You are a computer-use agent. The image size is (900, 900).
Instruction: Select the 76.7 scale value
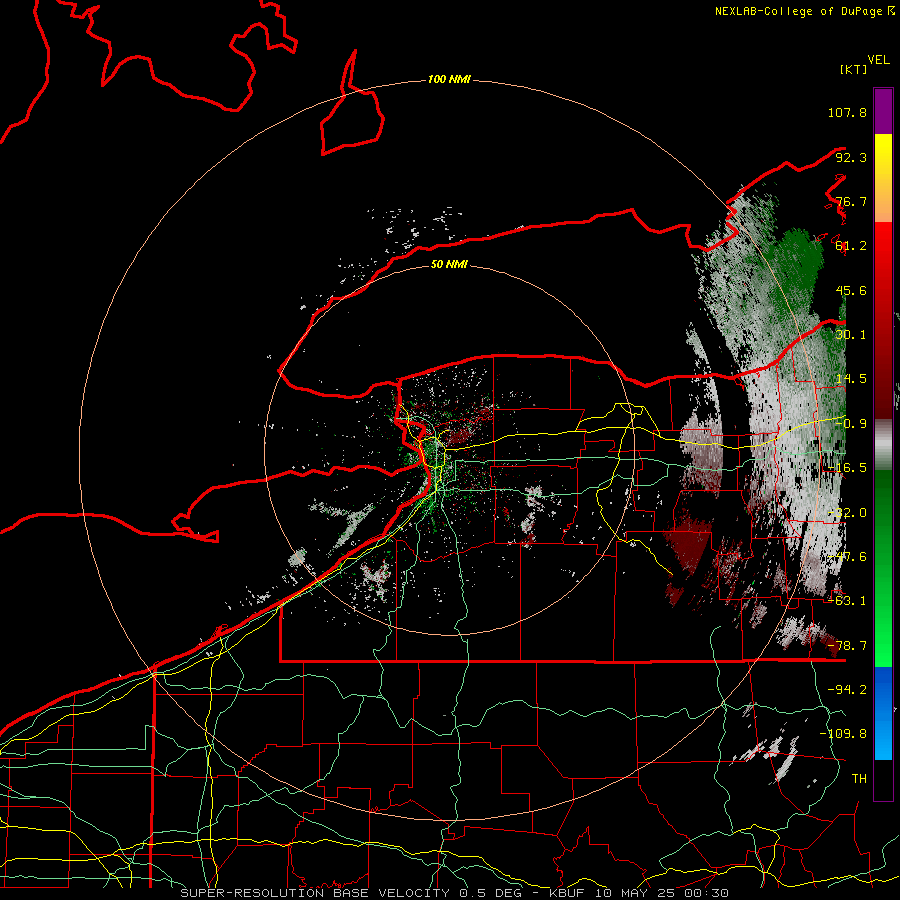(x=851, y=201)
